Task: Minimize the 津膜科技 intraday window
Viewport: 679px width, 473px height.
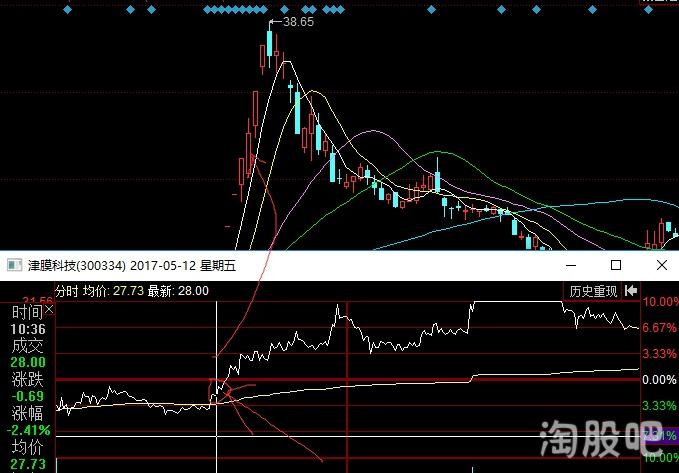Action: 571,265
